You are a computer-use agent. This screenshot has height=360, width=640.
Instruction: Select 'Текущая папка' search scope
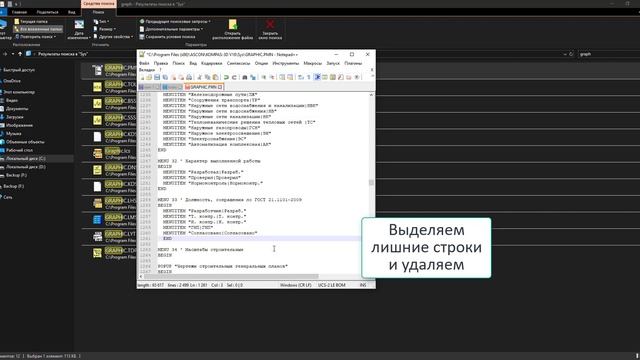[31, 21]
